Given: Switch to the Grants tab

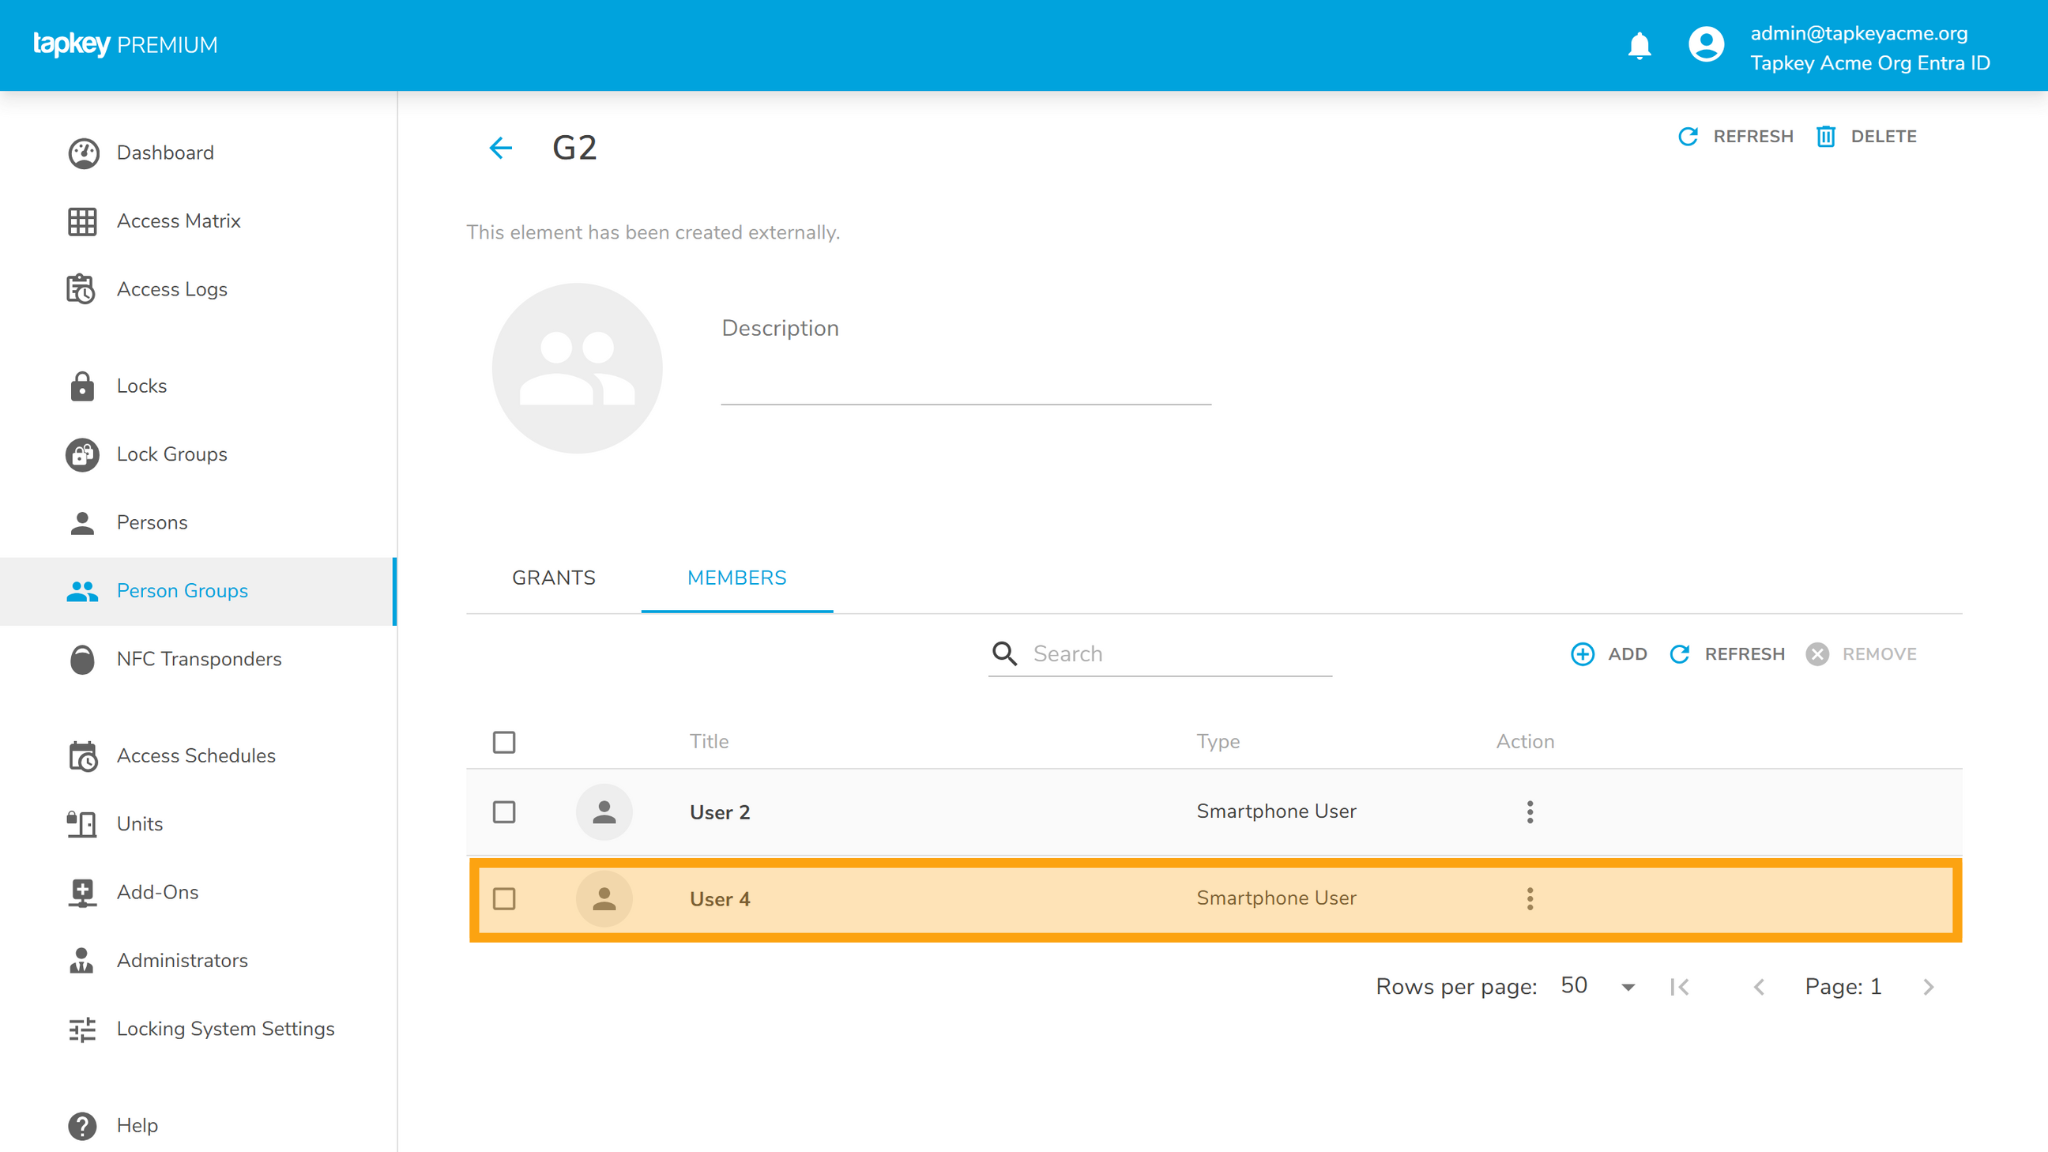Looking at the screenshot, I should click(x=553, y=578).
